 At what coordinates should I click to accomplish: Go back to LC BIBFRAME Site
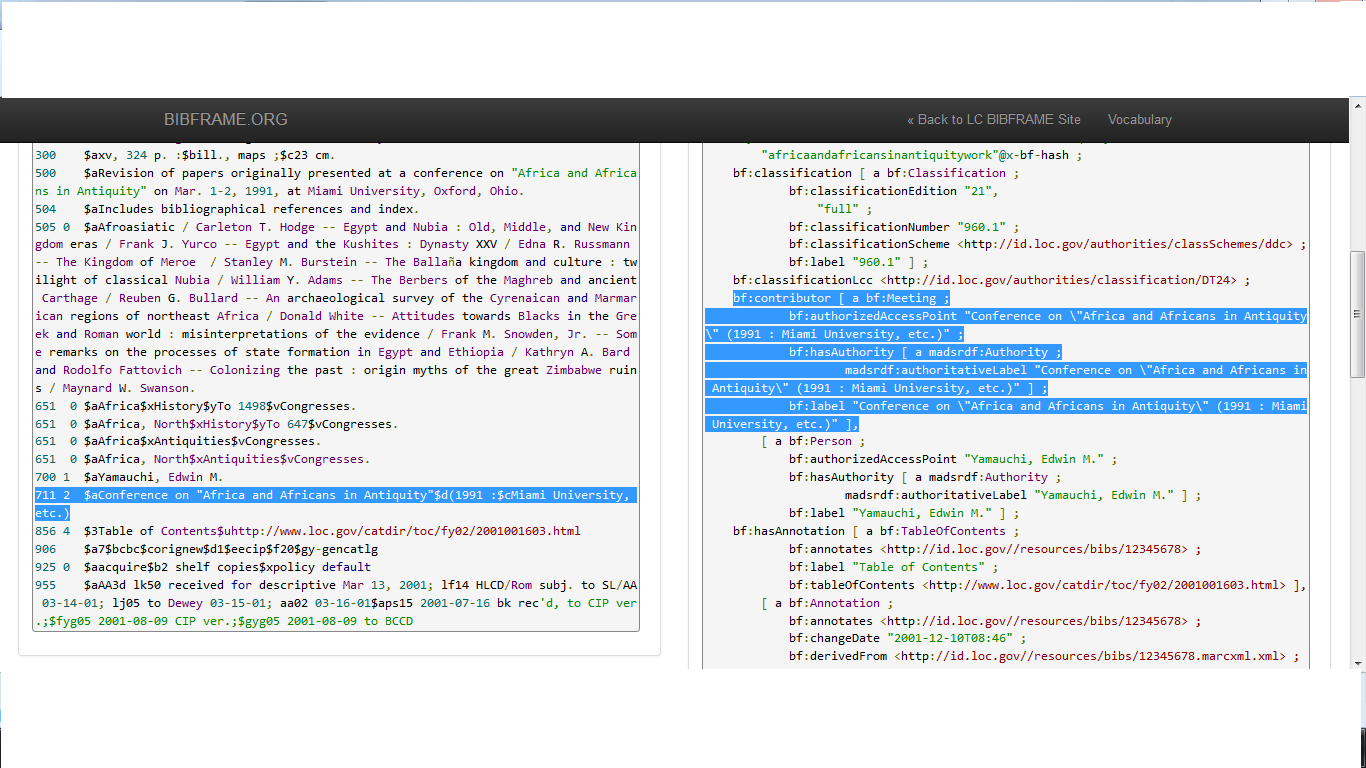click(994, 119)
